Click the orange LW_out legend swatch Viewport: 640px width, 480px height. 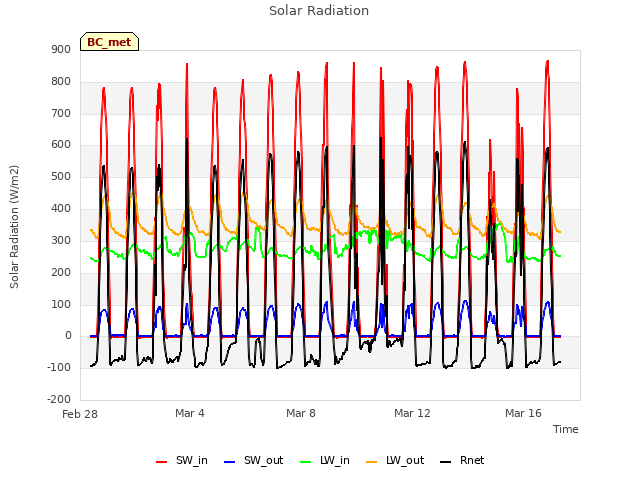click(x=372, y=462)
